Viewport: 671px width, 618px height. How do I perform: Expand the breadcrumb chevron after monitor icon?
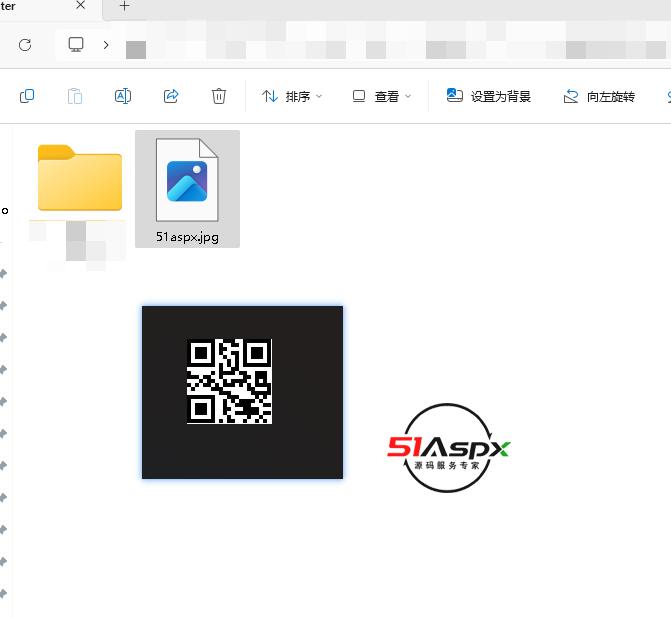click(106, 45)
